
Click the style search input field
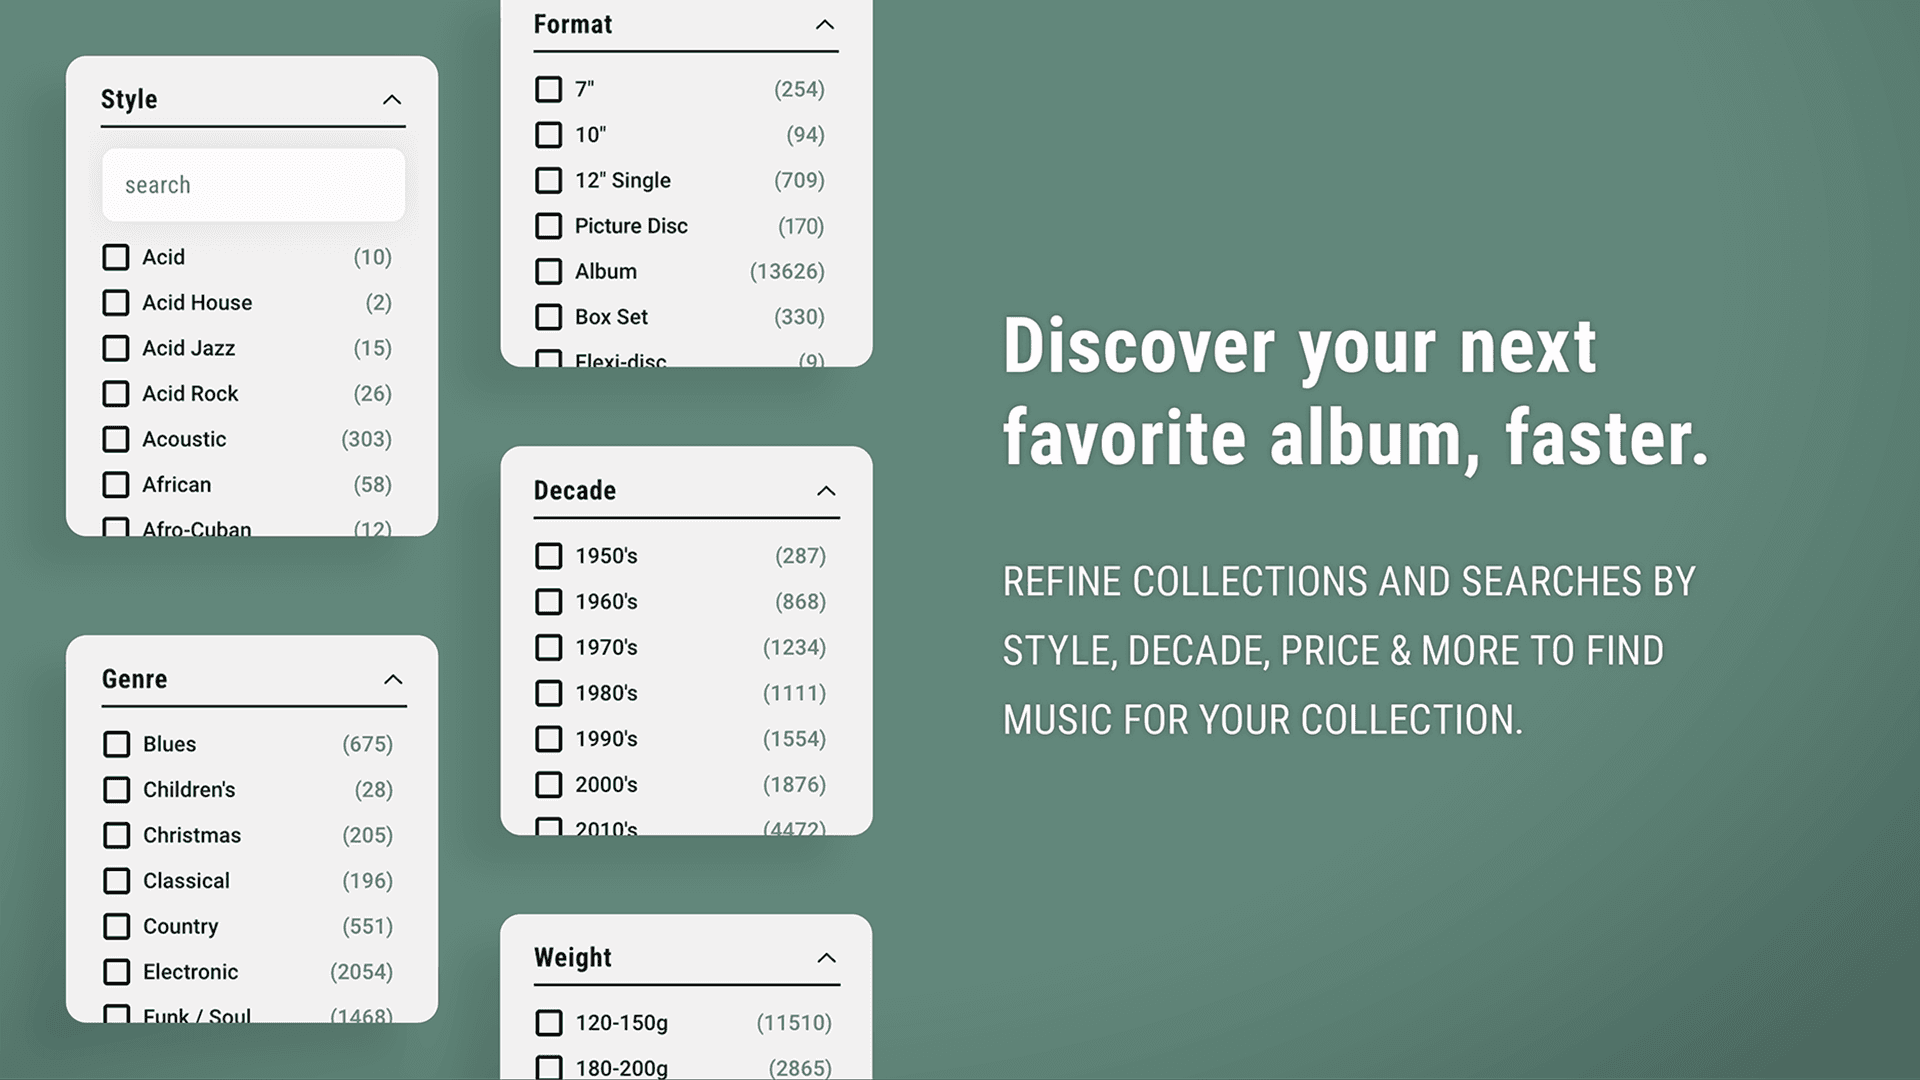pos(252,184)
